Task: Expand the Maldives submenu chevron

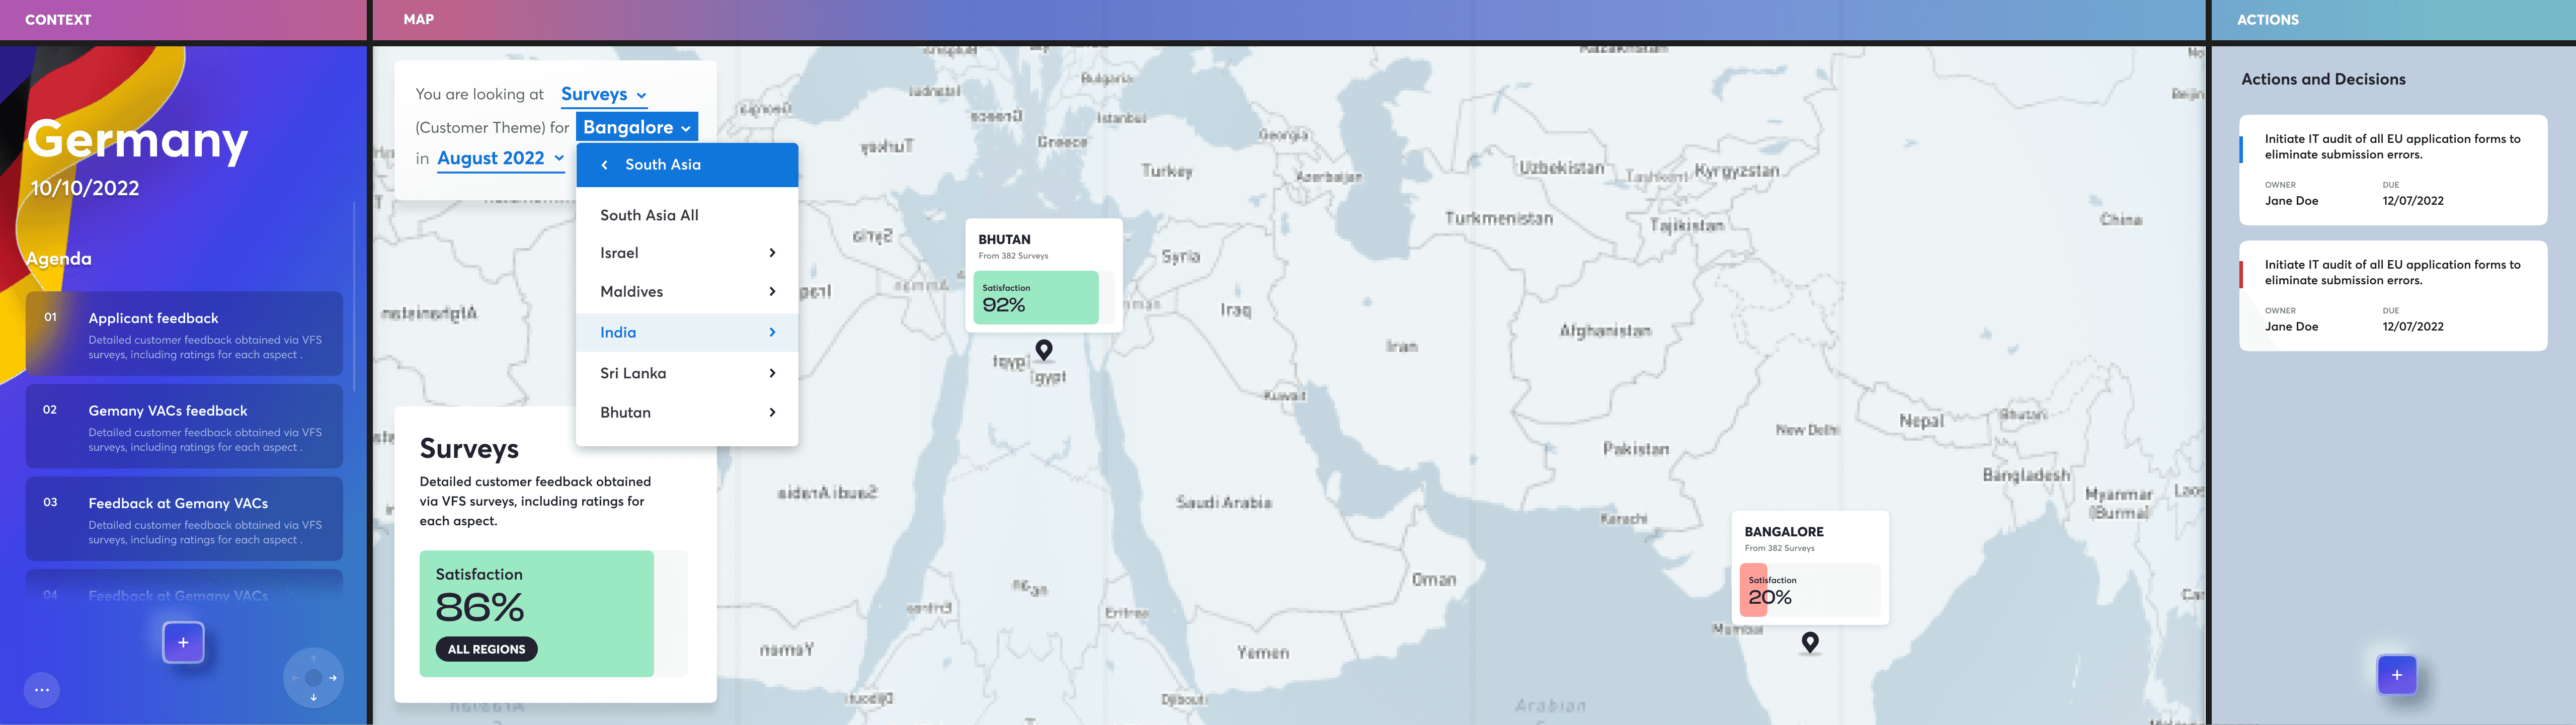Action: click(x=772, y=292)
